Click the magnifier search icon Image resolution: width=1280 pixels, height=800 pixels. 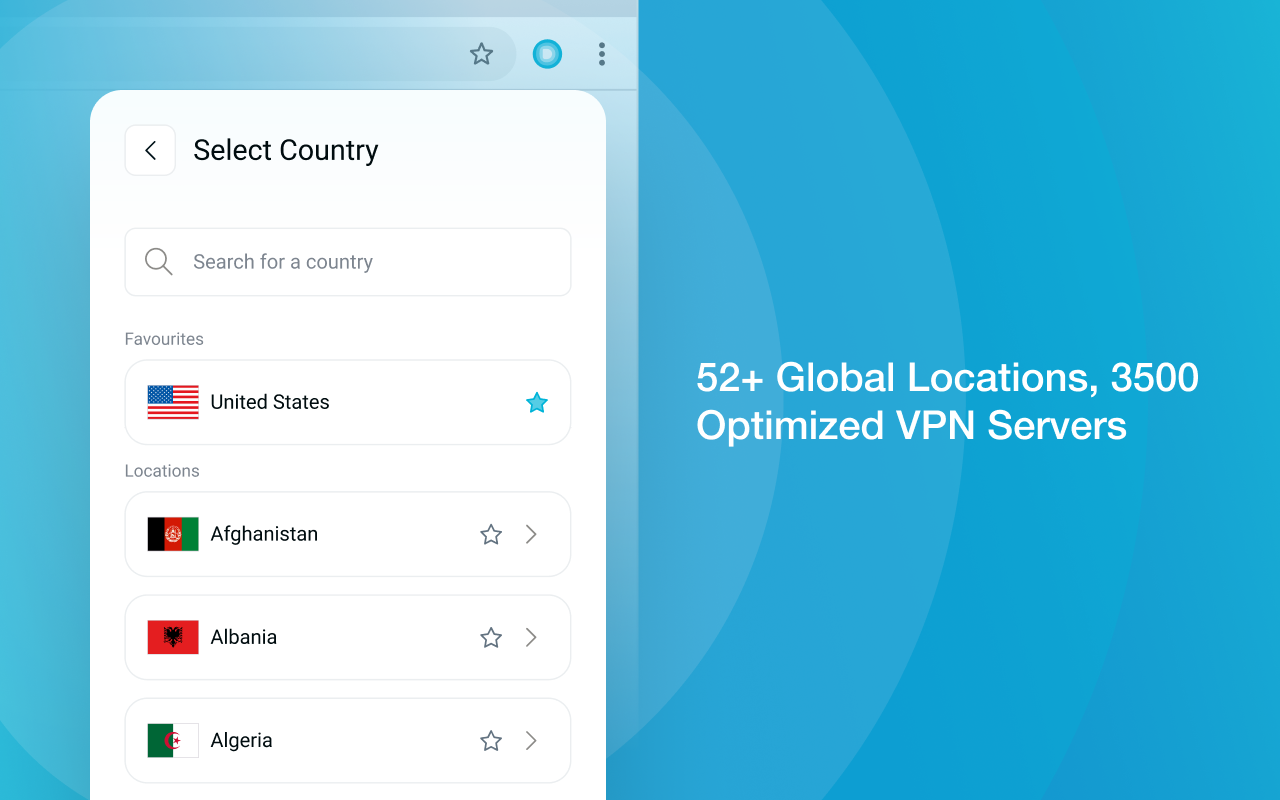[x=159, y=262]
